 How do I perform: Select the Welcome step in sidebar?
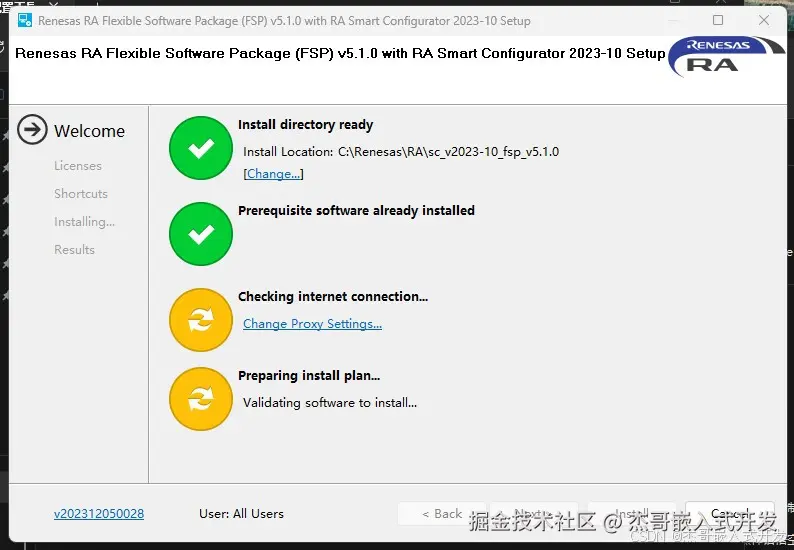pyautogui.click(x=89, y=131)
